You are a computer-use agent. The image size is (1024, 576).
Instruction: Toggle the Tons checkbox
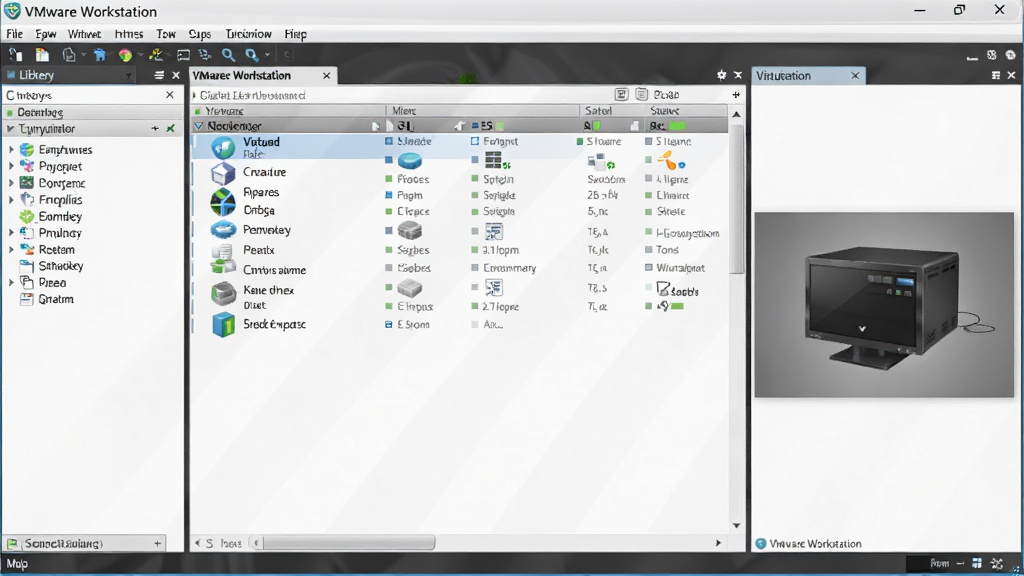click(x=648, y=249)
